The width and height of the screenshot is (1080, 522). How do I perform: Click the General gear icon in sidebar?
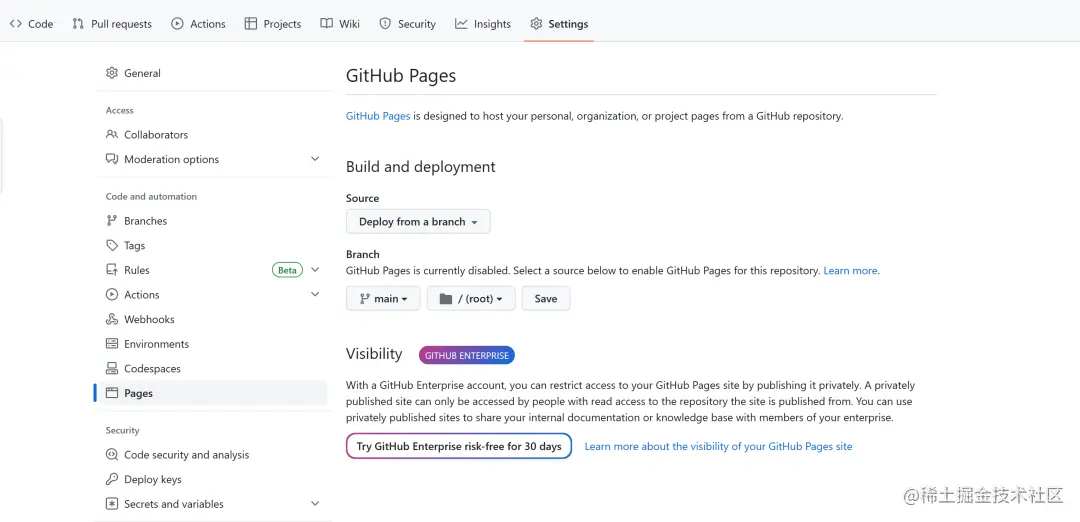tap(112, 73)
